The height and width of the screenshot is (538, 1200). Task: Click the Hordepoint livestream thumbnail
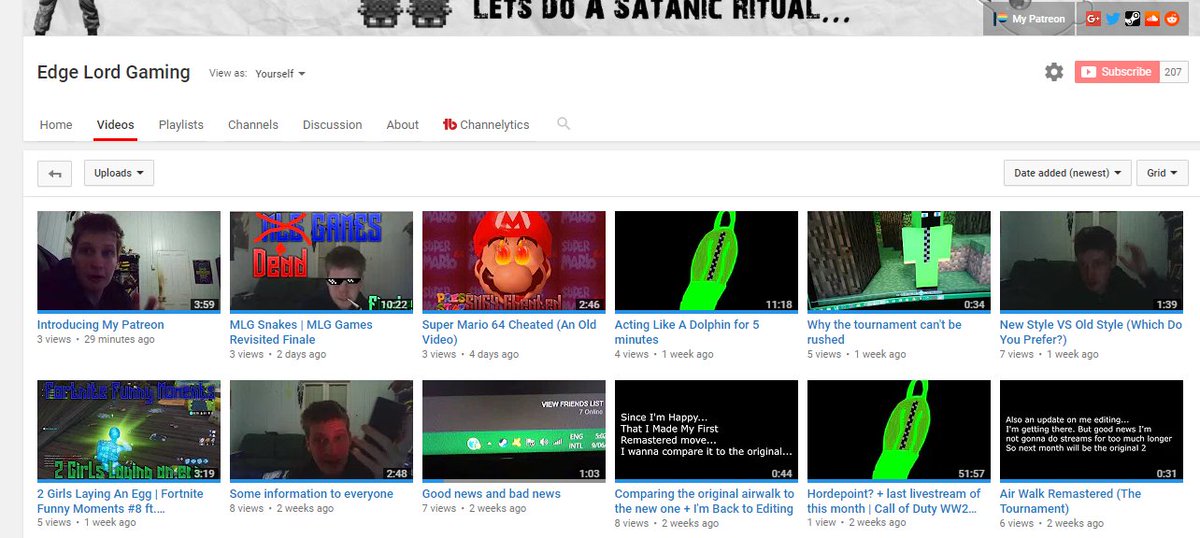click(899, 431)
